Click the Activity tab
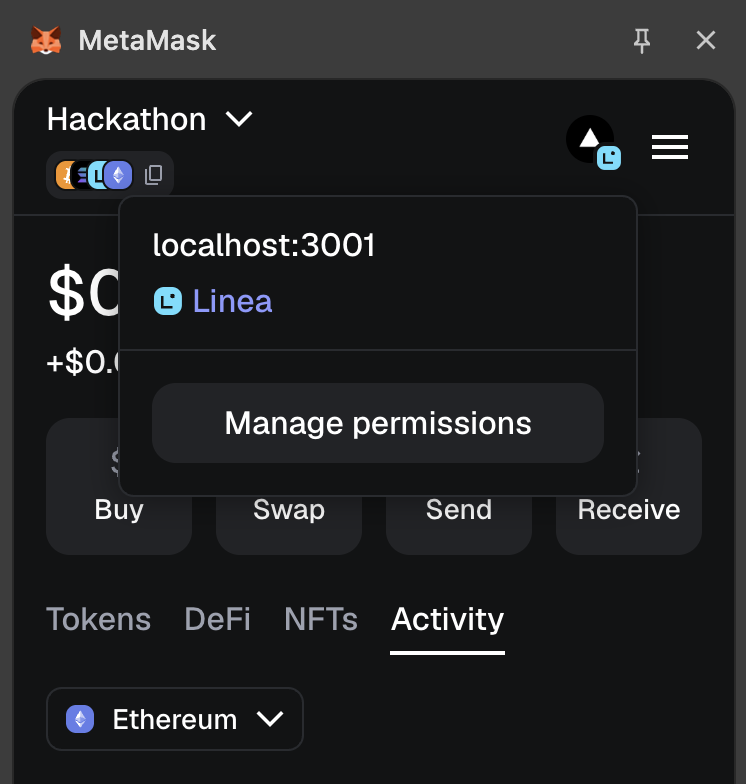 pyautogui.click(x=447, y=620)
